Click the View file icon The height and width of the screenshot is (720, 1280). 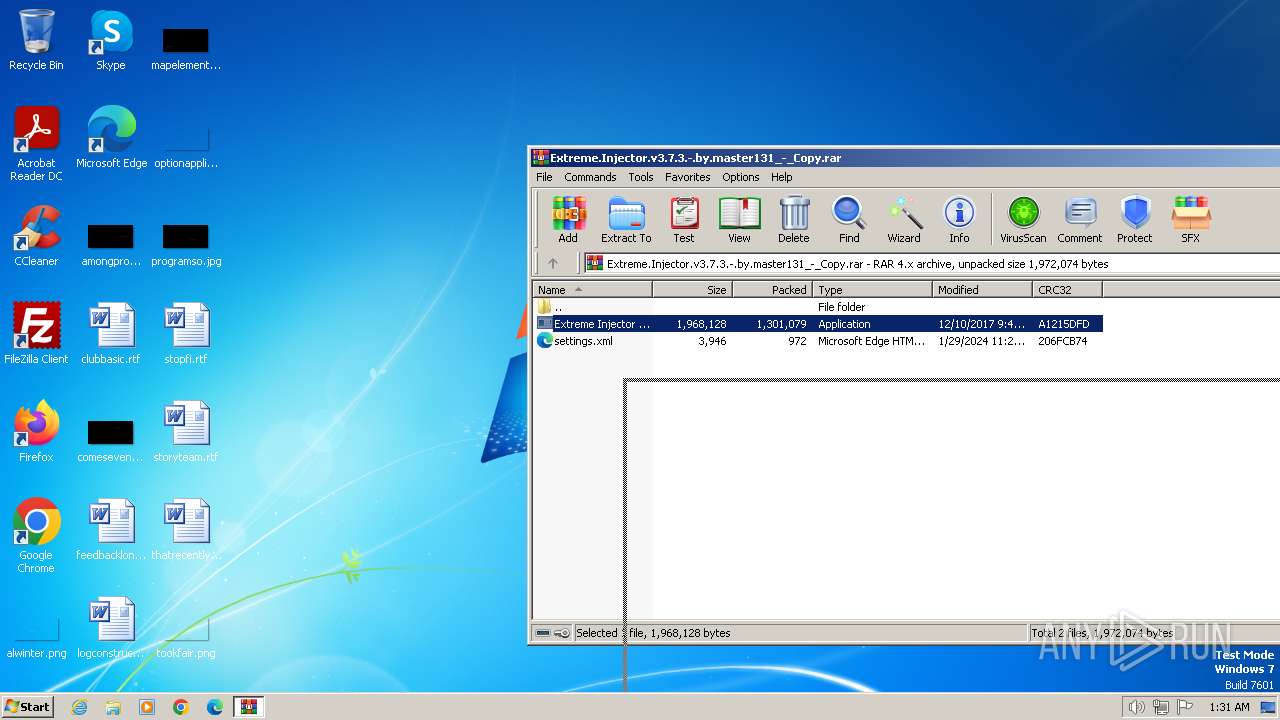coord(739,220)
